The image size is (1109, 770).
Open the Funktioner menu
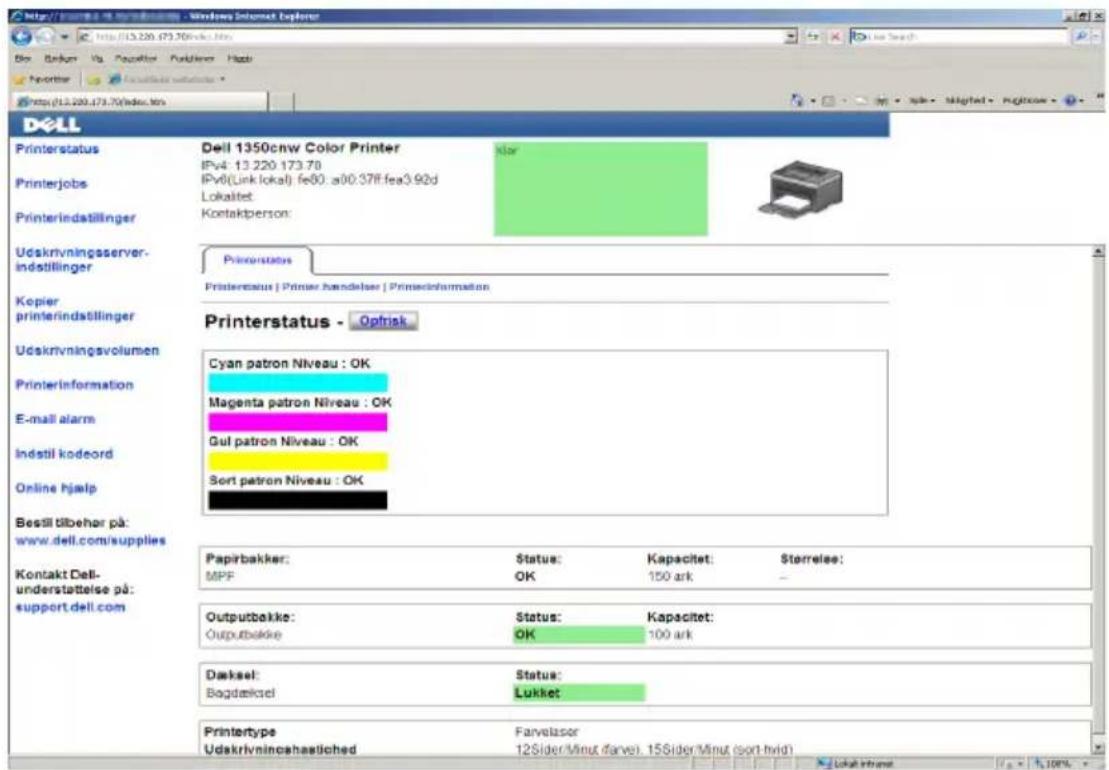point(192,59)
